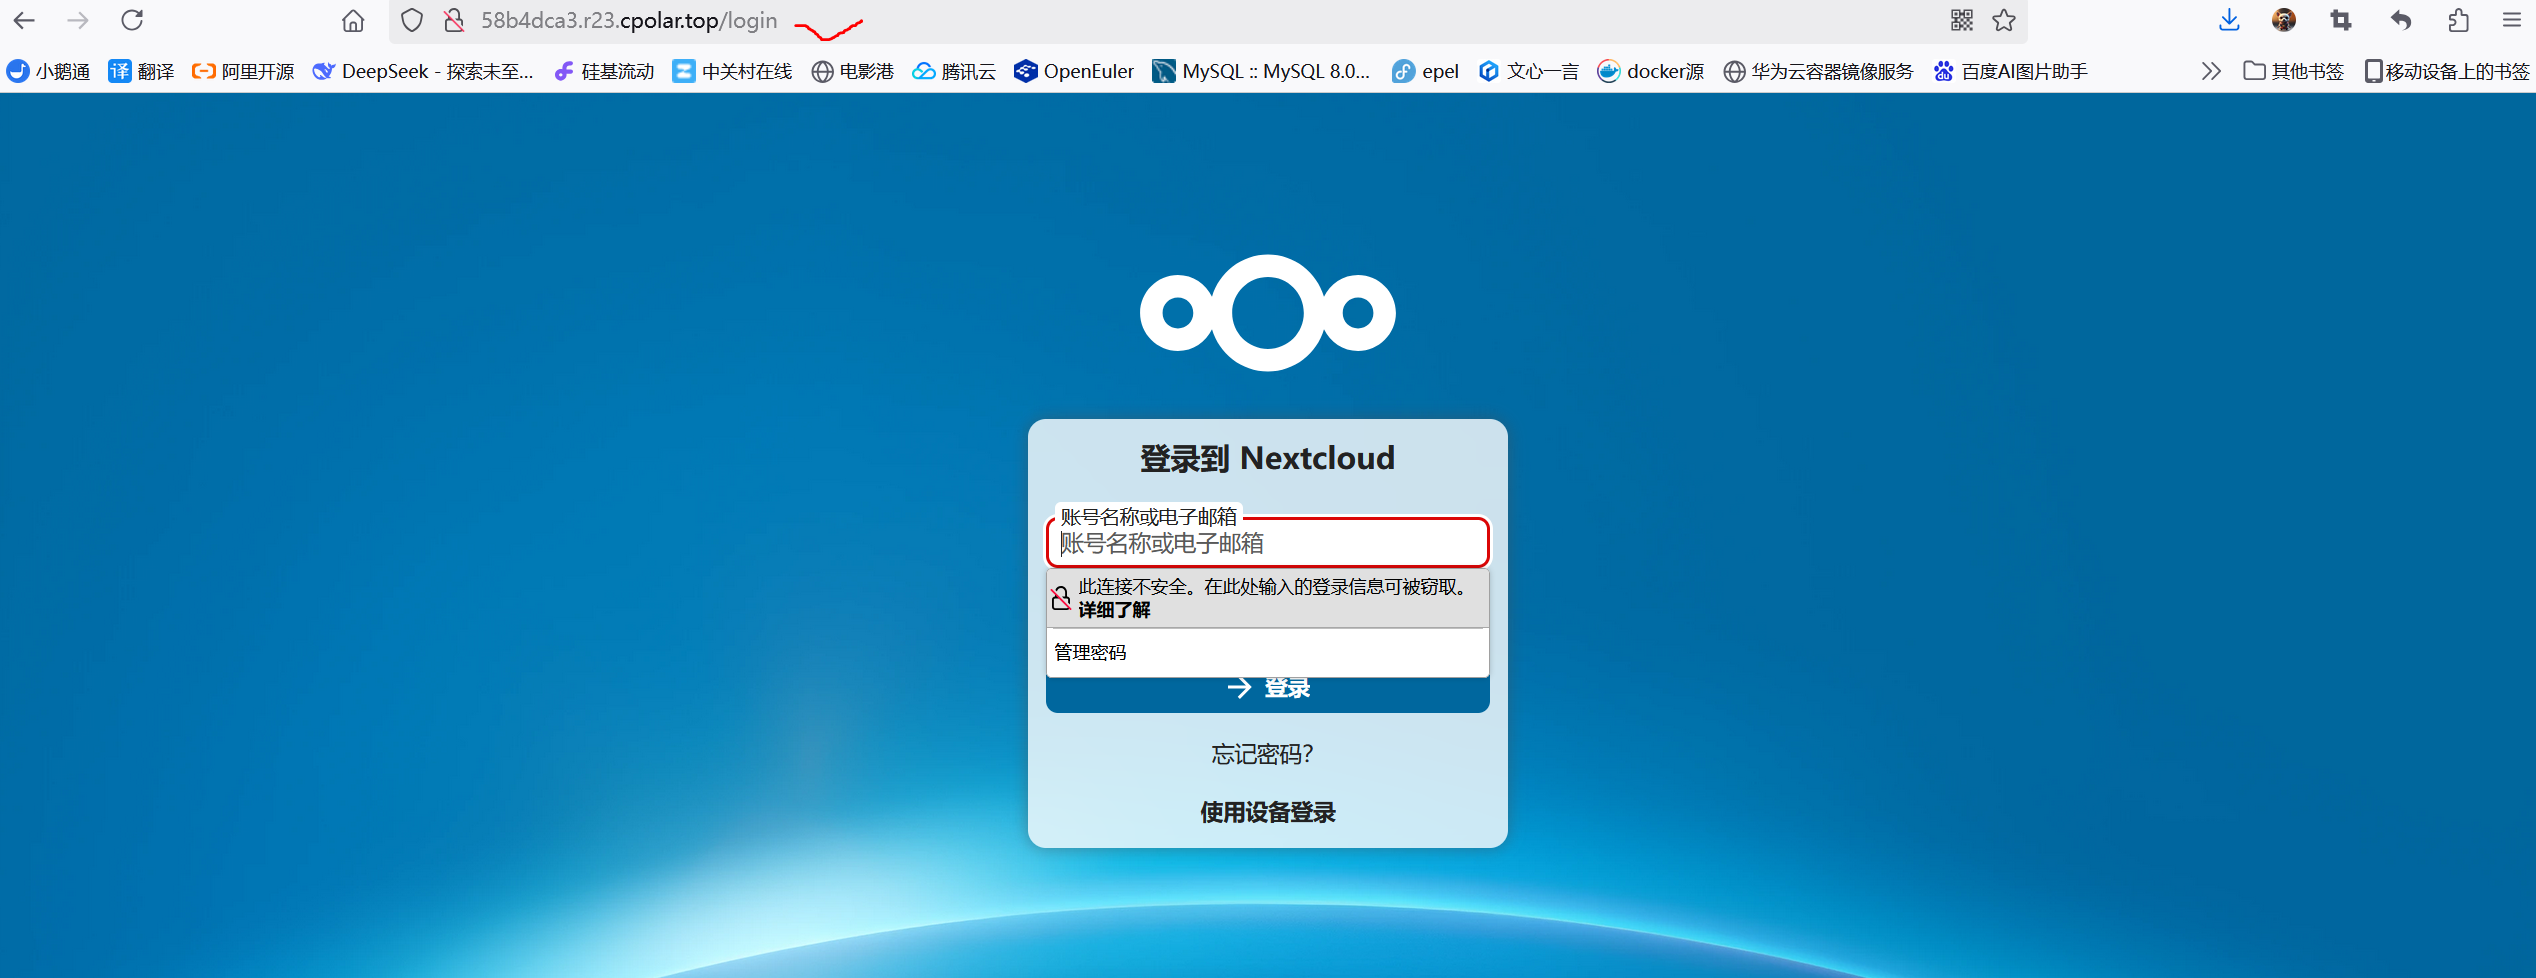Open the 电影港 bookmark
This screenshot has width=2536, height=978.
click(x=852, y=71)
